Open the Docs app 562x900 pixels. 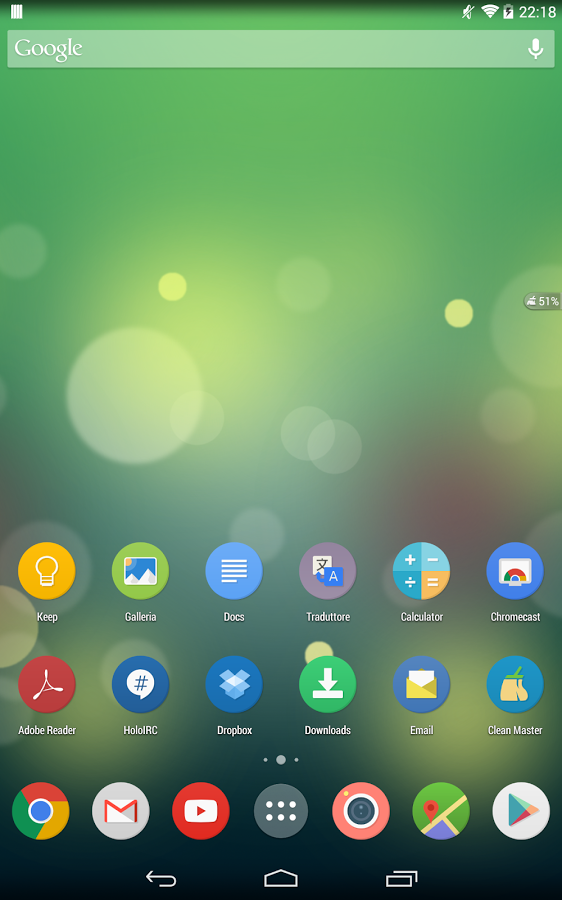234,571
